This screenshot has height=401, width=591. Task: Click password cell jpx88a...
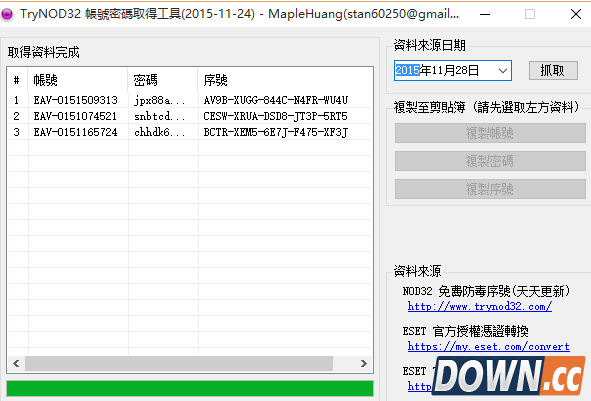159,100
